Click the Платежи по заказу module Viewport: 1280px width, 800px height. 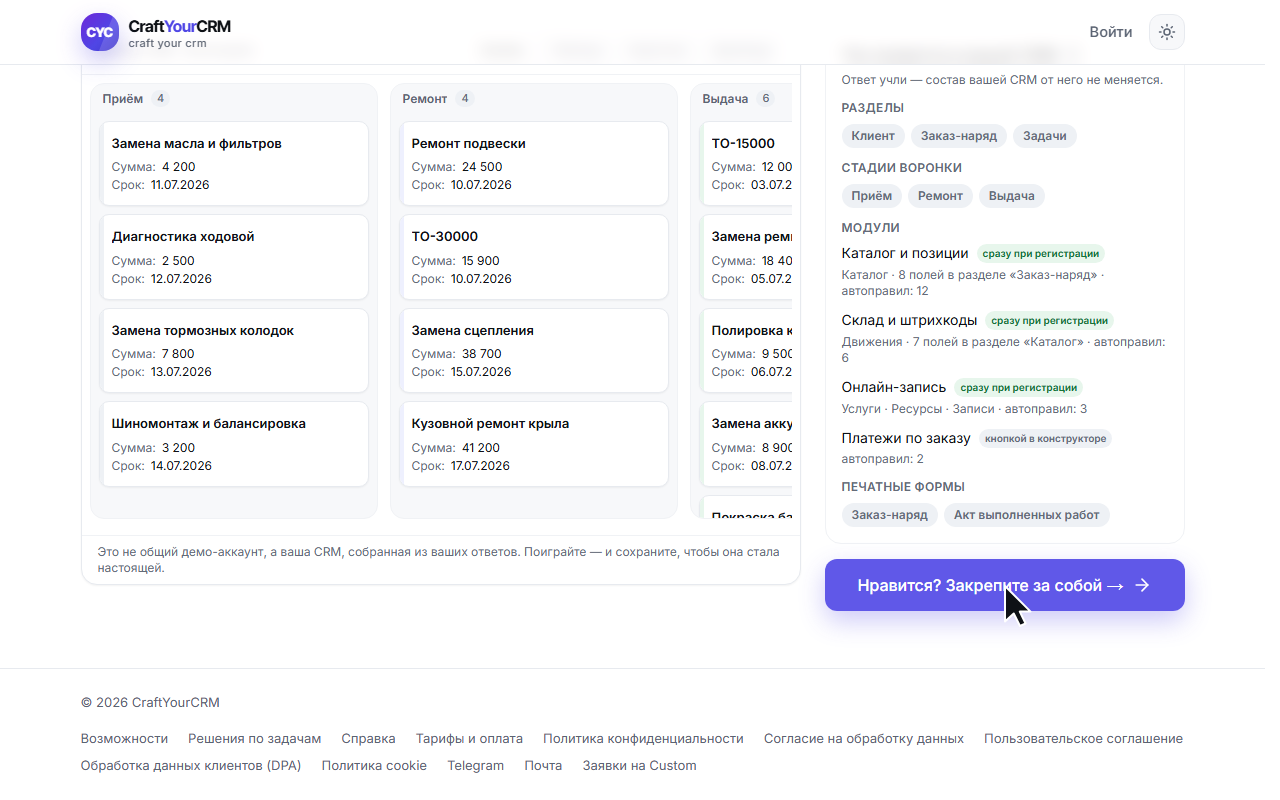(x=906, y=438)
